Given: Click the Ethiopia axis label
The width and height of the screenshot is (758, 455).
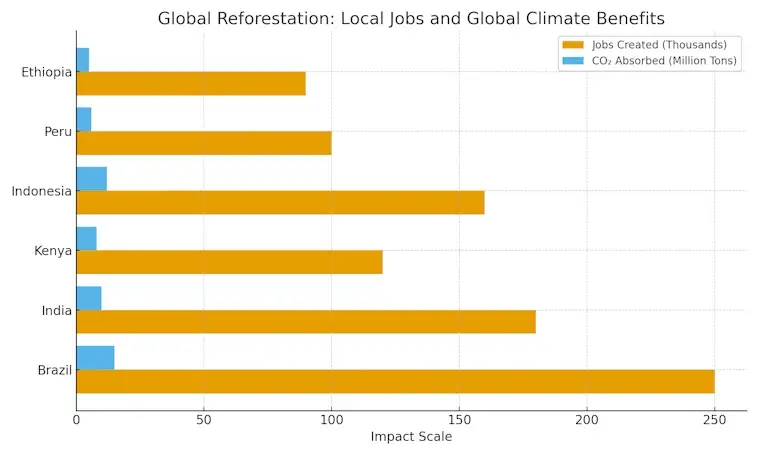Looking at the screenshot, I should coord(46,72).
